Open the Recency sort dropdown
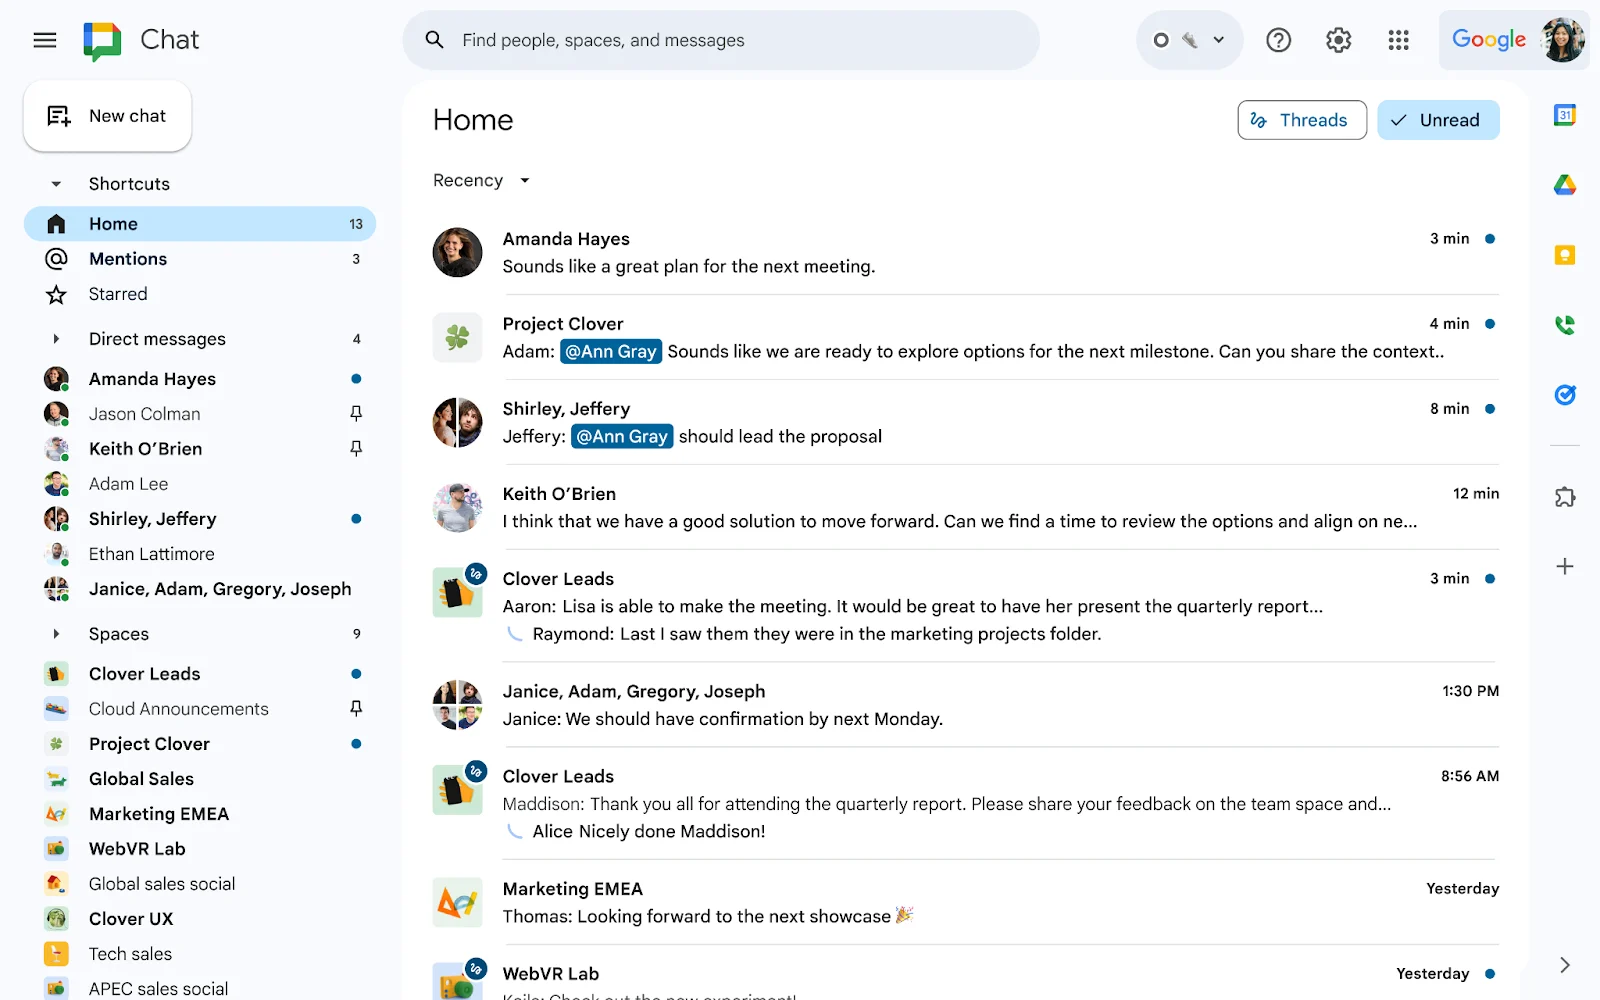The height and width of the screenshot is (1000, 1600). pyautogui.click(x=481, y=180)
